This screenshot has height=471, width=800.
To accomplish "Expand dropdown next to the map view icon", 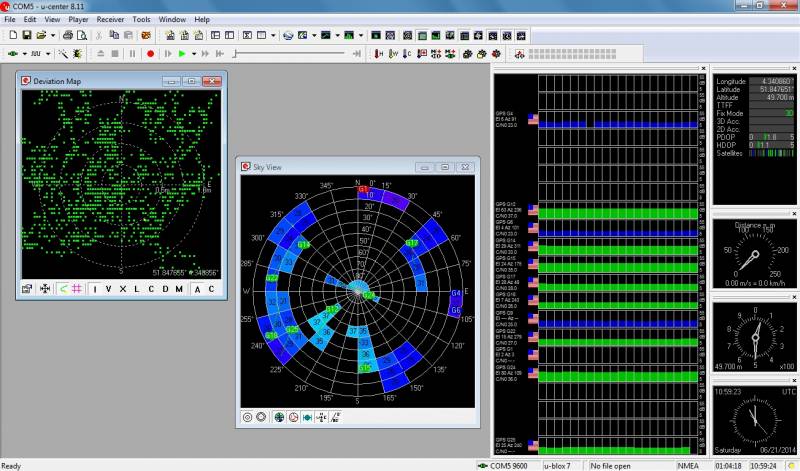I will coord(314,36).
